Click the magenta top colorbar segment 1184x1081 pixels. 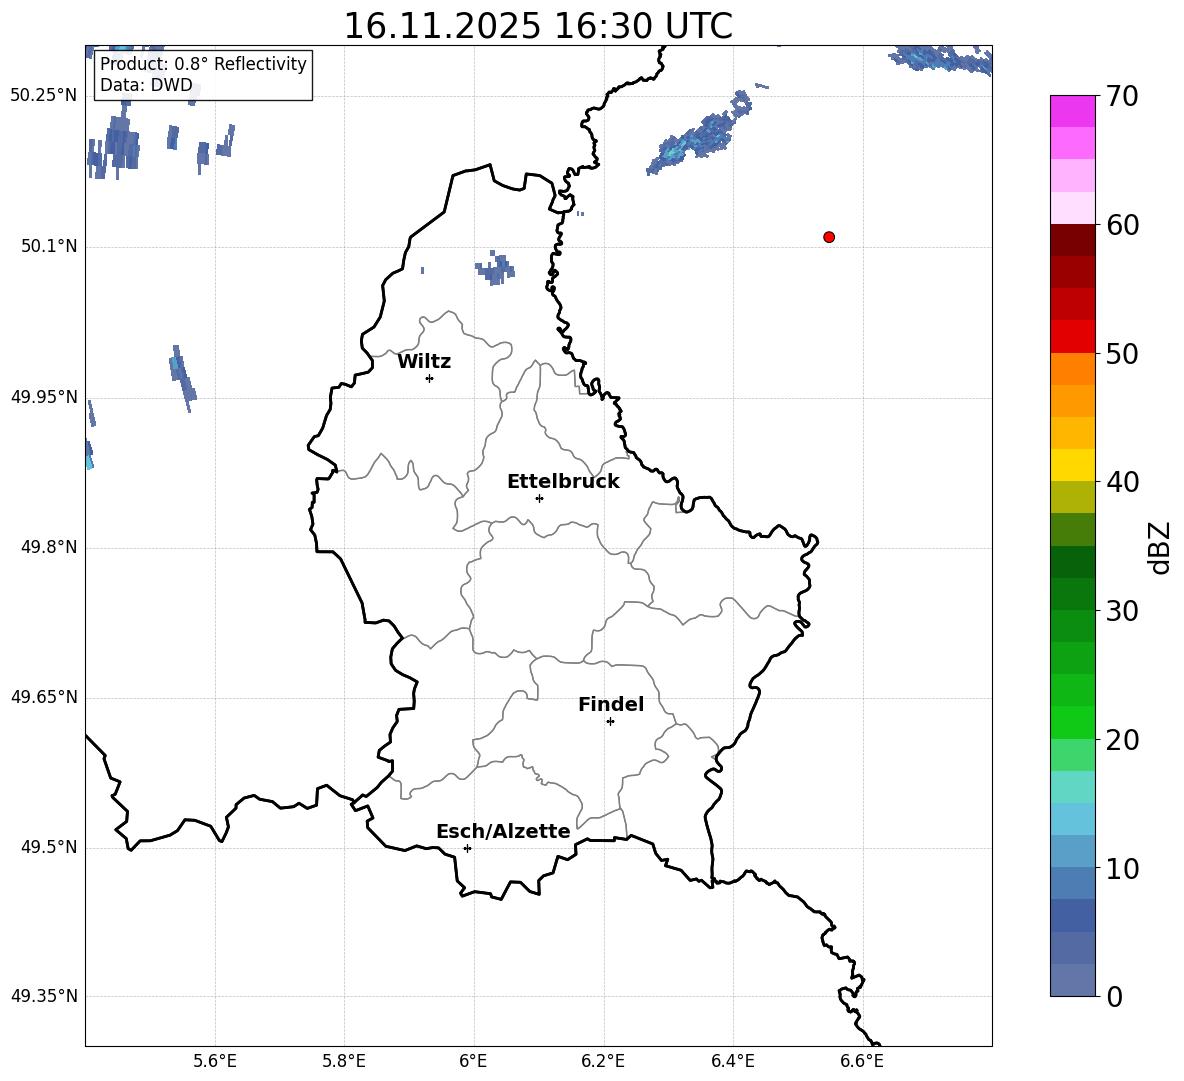point(1073,112)
